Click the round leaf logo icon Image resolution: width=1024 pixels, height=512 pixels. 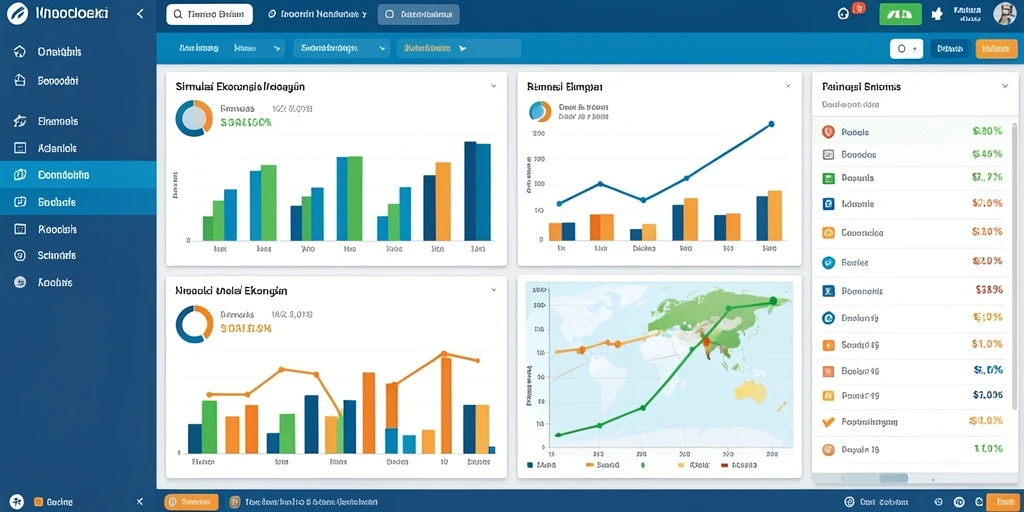point(18,13)
